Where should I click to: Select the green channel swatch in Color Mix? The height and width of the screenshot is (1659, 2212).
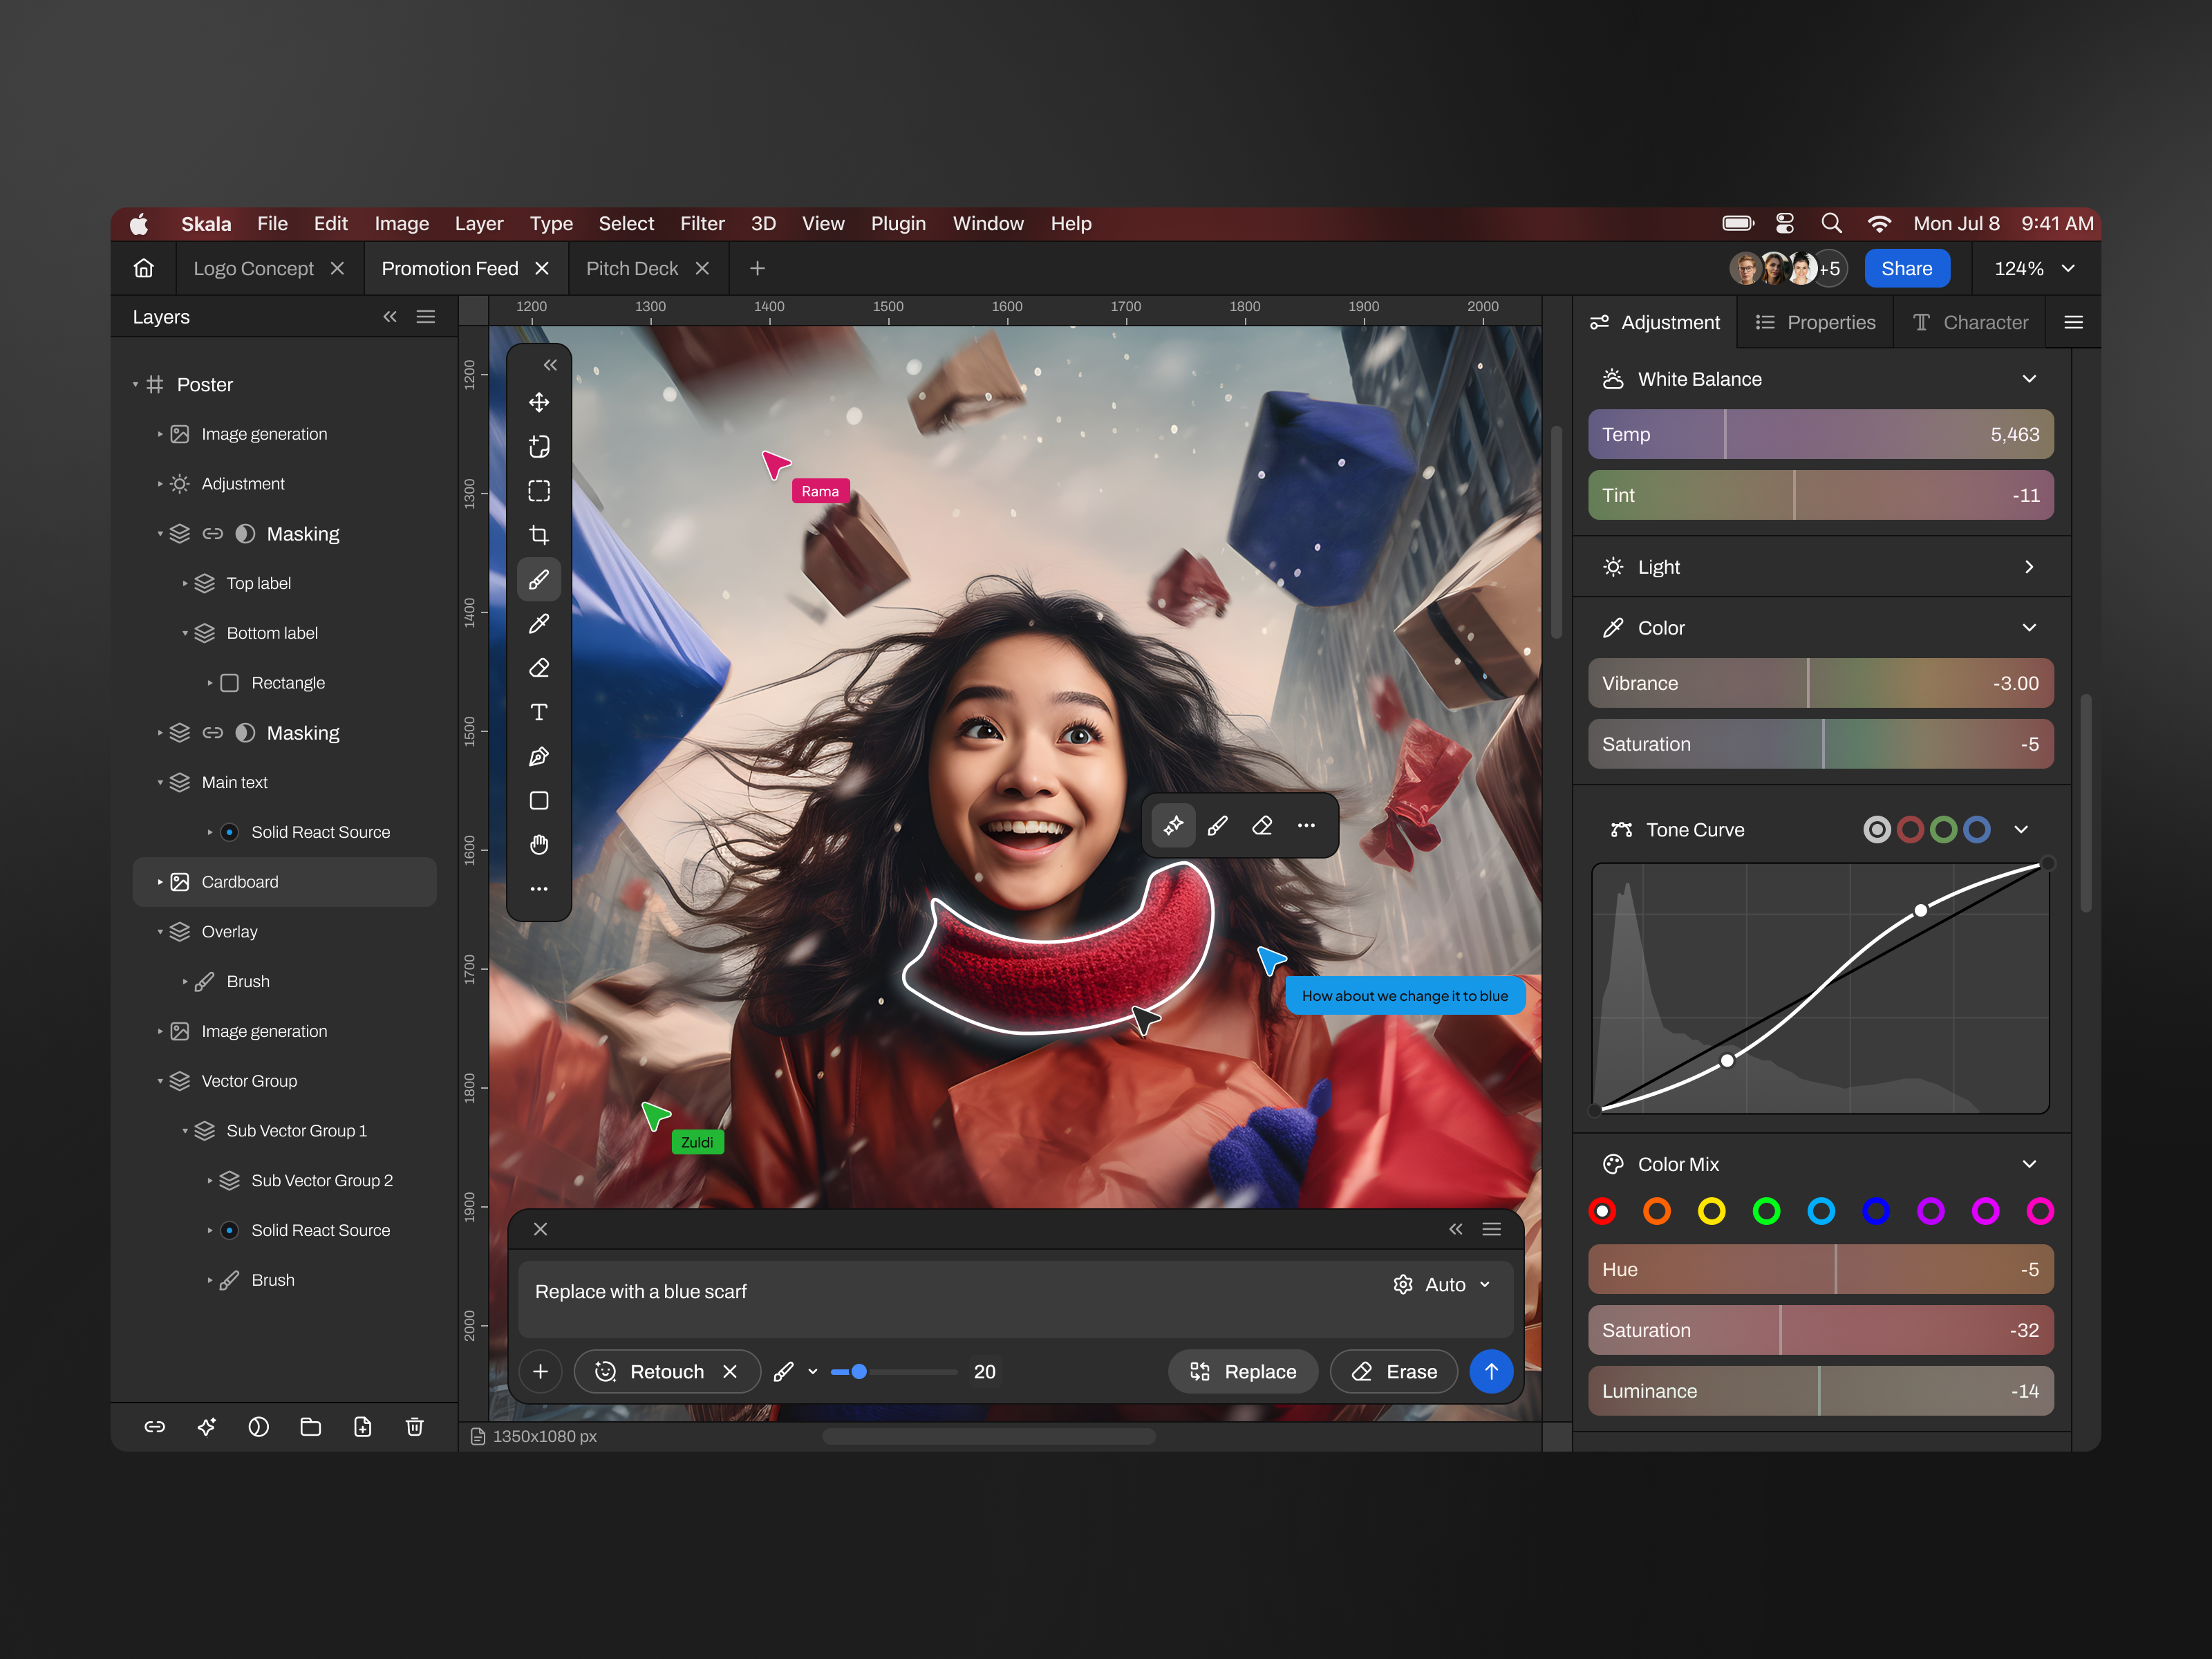[x=1767, y=1211]
